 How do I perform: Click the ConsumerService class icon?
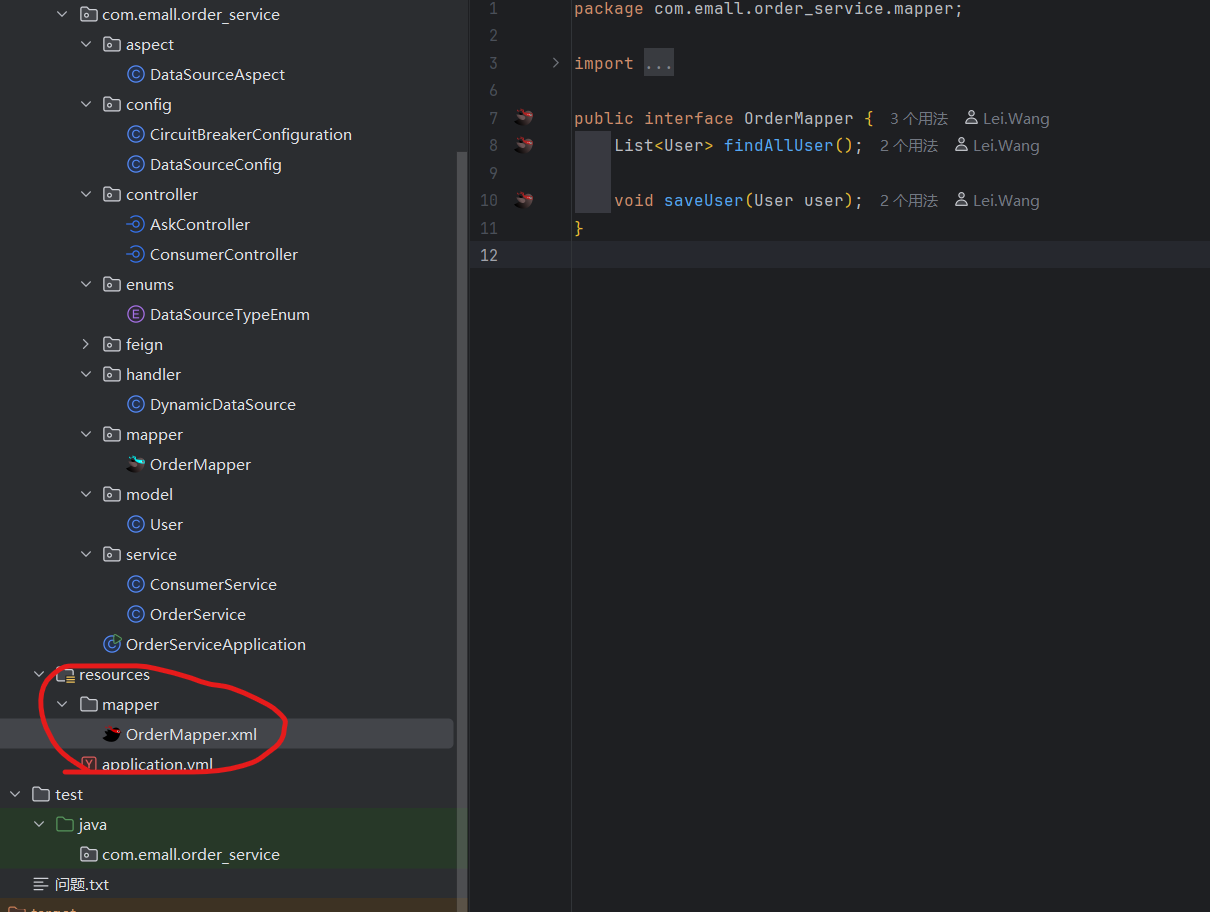coord(136,585)
